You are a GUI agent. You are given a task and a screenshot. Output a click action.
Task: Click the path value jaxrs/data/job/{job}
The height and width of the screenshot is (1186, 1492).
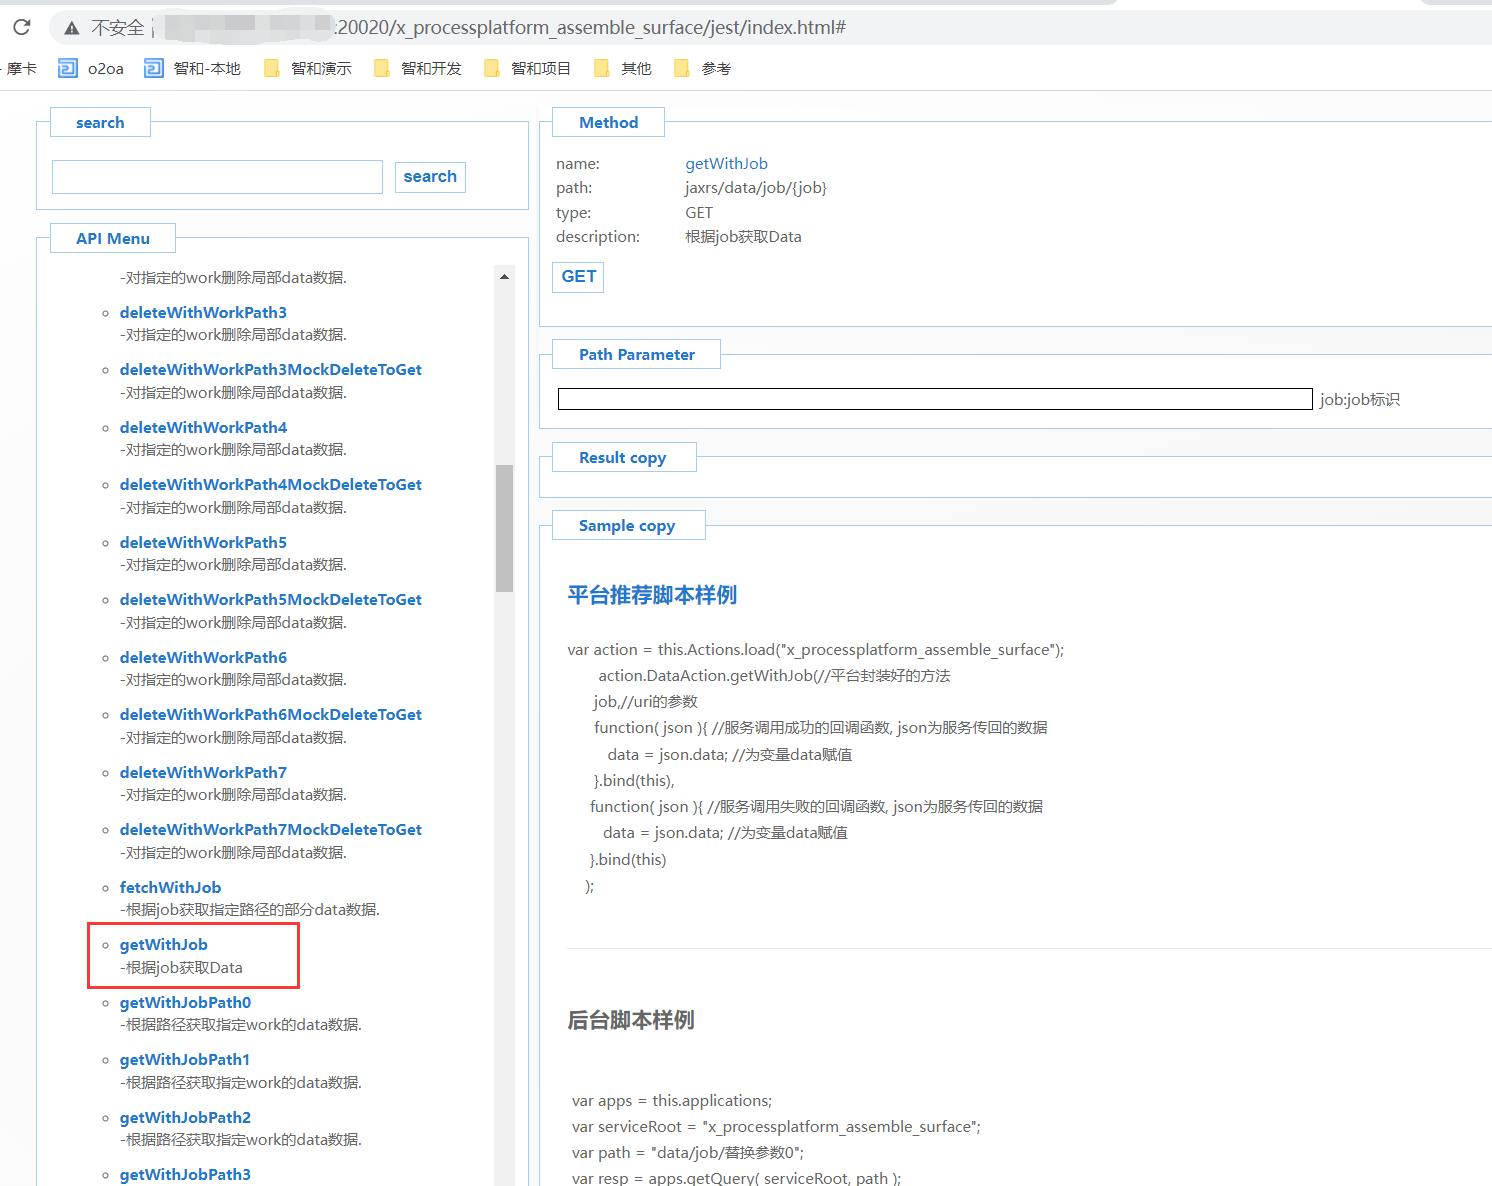755,187
